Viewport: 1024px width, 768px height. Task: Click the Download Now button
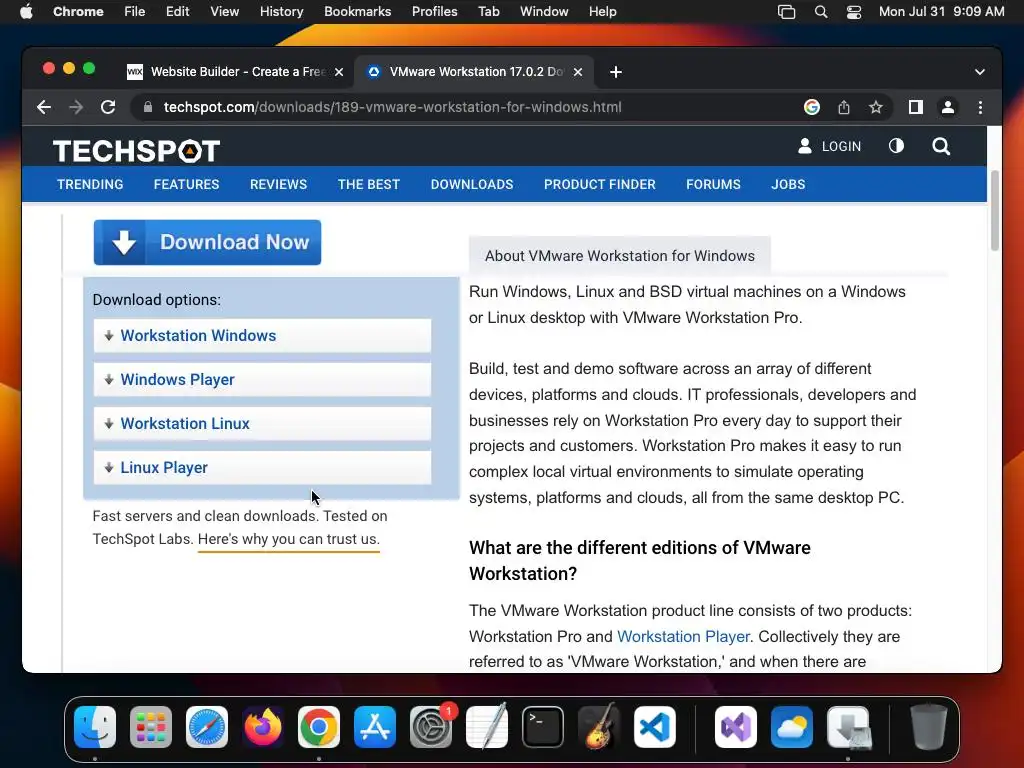(207, 242)
